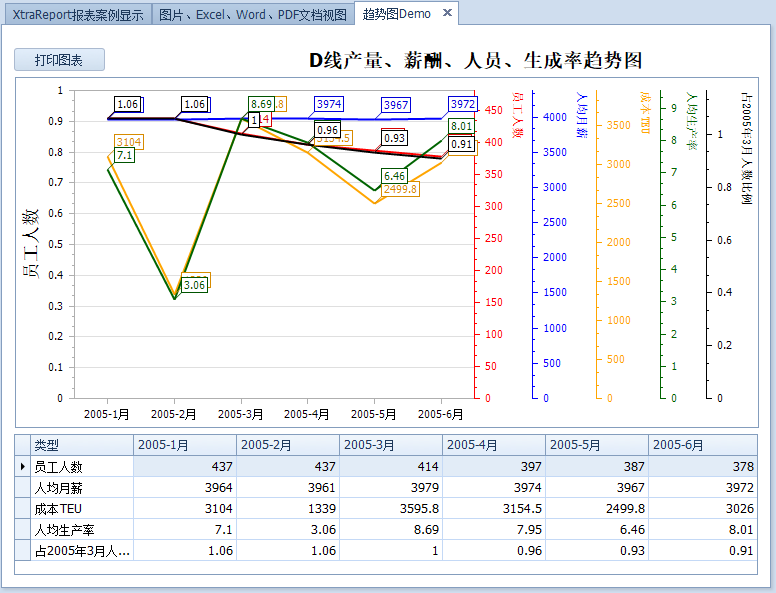Click the table cell with value 7.1

[x=185, y=530]
